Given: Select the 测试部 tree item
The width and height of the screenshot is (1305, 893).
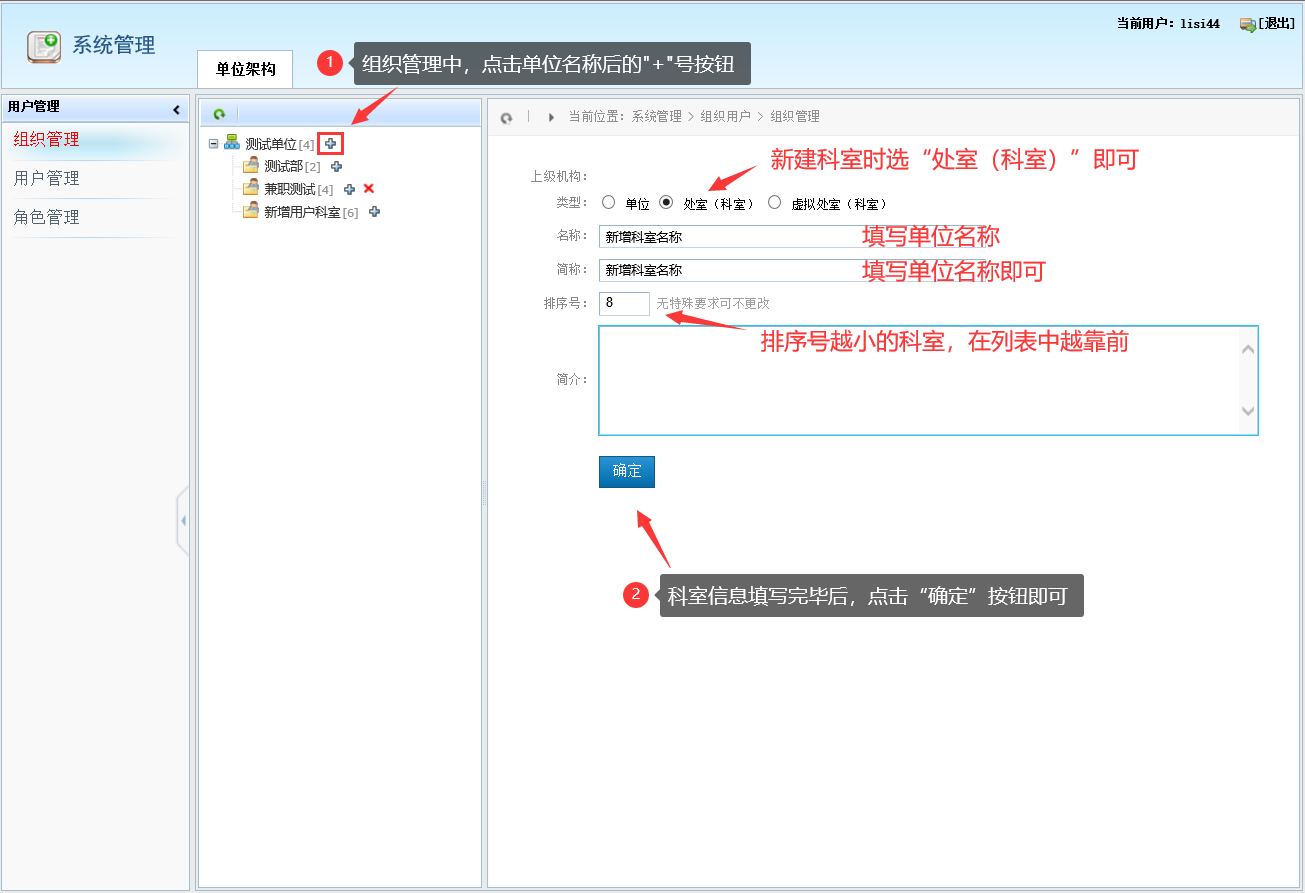Looking at the screenshot, I should coord(283,167).
